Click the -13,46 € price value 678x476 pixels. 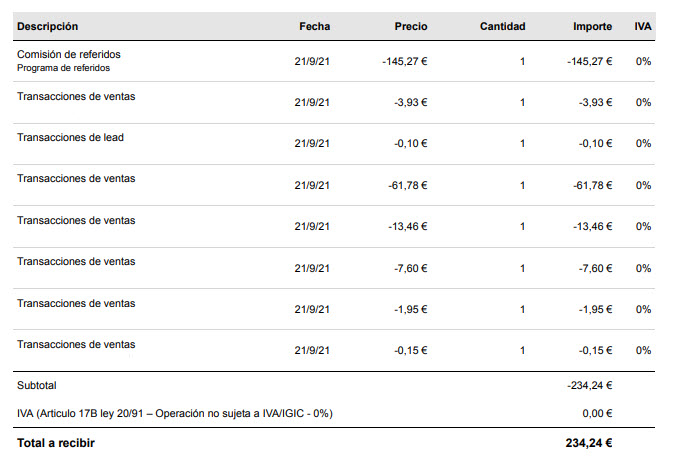click(407, 227)
